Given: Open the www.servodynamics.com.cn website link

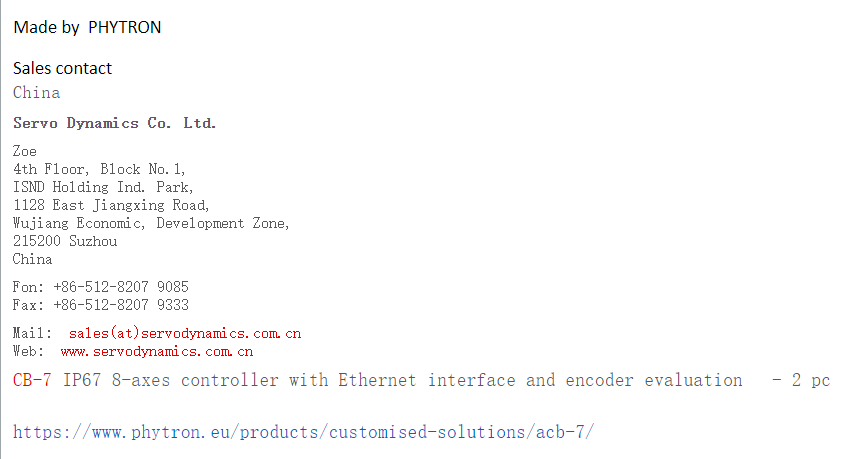Looking at the screenshot, I should tap(156, 352).
